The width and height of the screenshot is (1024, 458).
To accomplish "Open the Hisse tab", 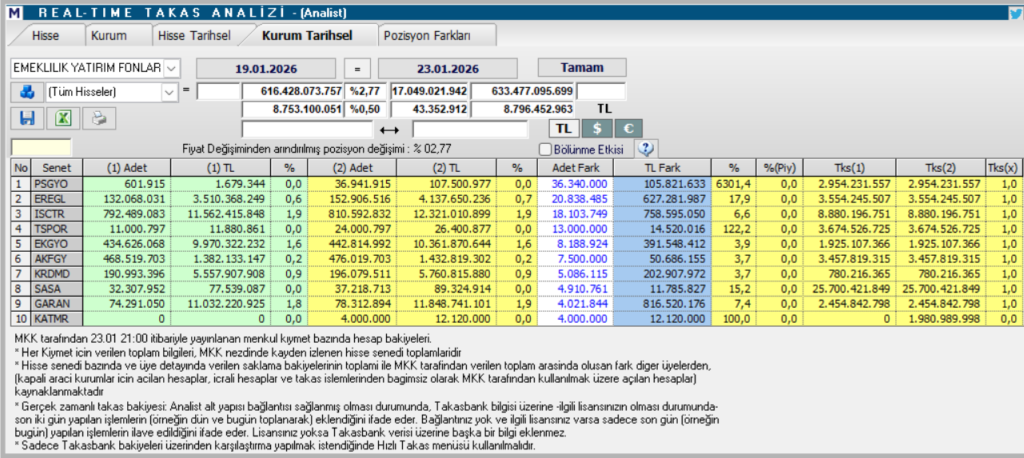I will click(46, 36).
